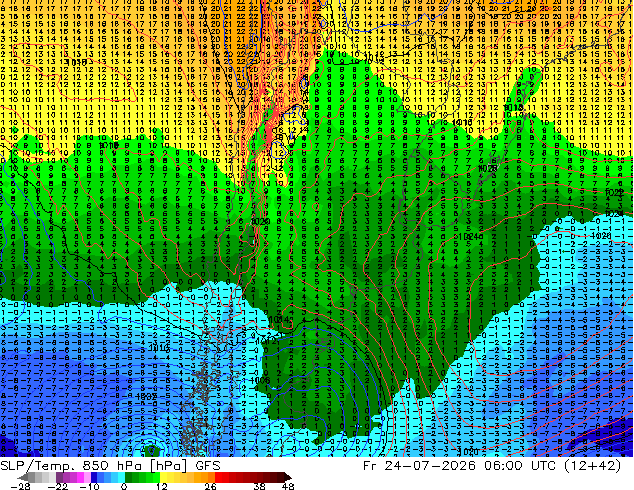Select the cyan legend color segment
634x490 pixels.
[x=122, y=477]
